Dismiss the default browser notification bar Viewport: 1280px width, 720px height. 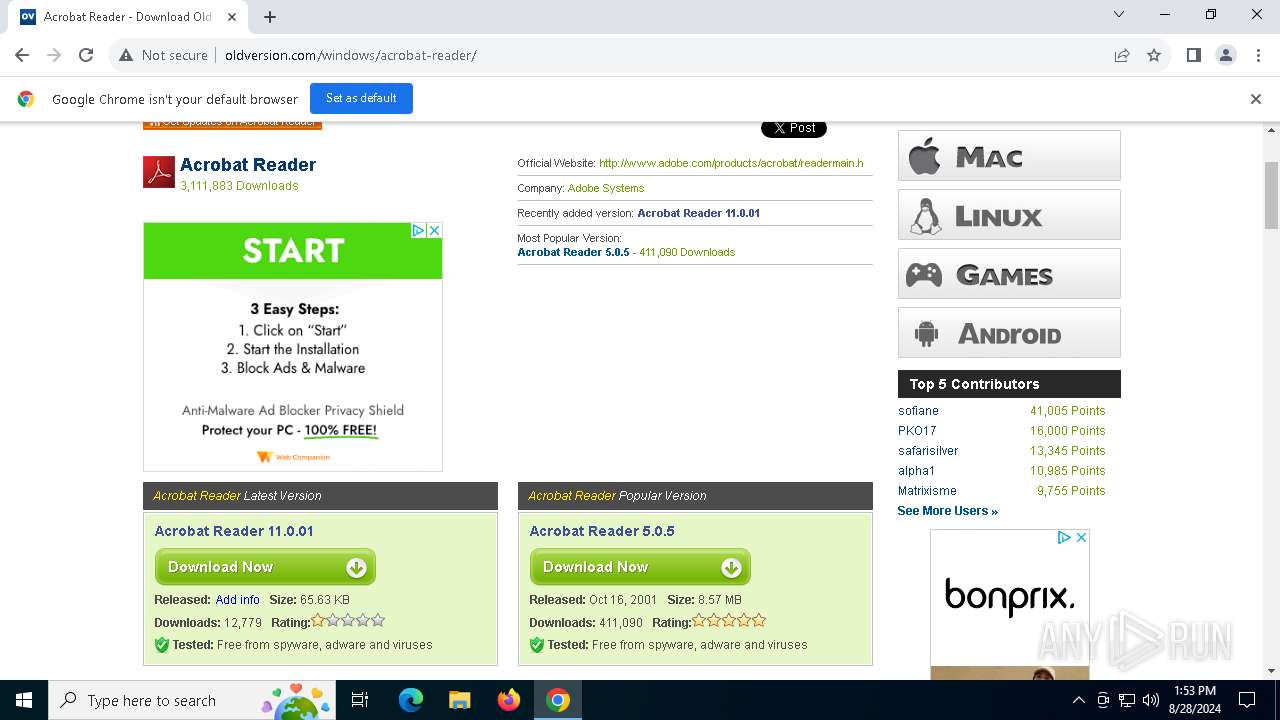coord(1256,98)
